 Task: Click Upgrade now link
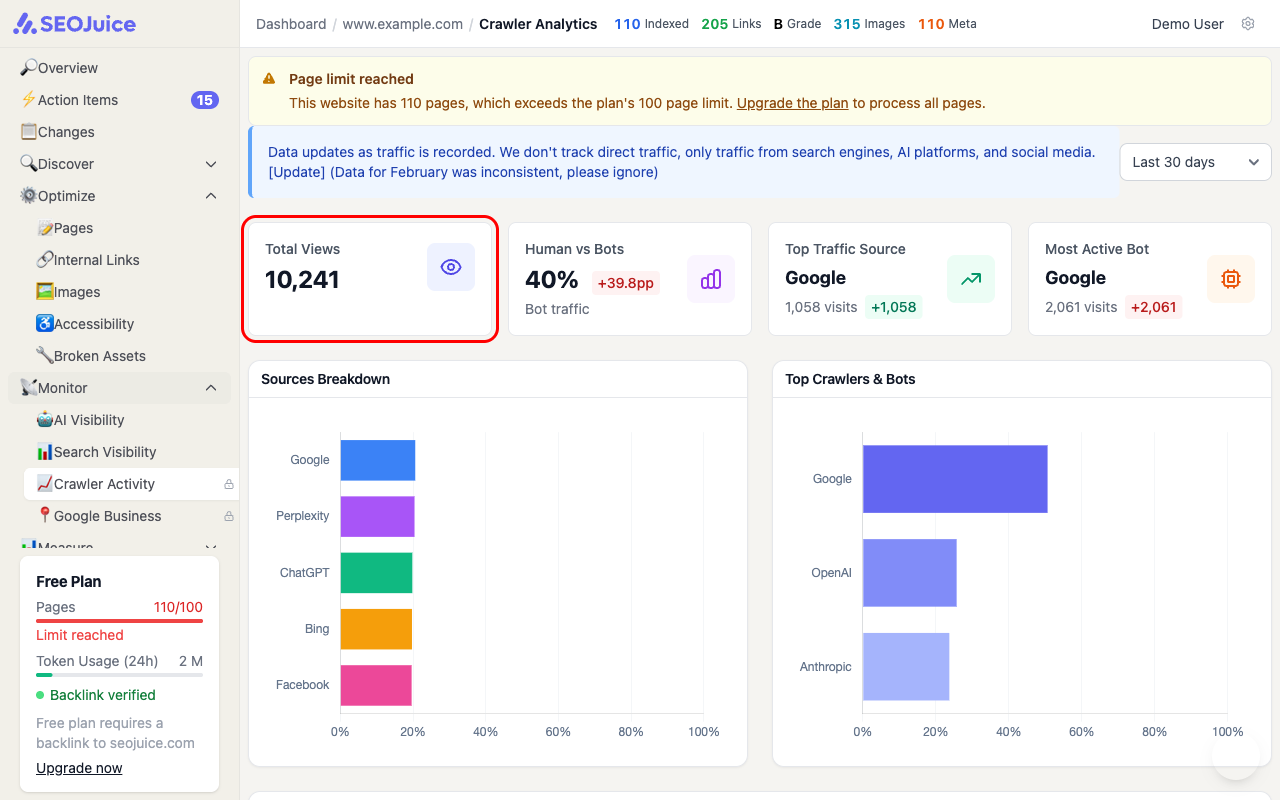click(79, 768)
